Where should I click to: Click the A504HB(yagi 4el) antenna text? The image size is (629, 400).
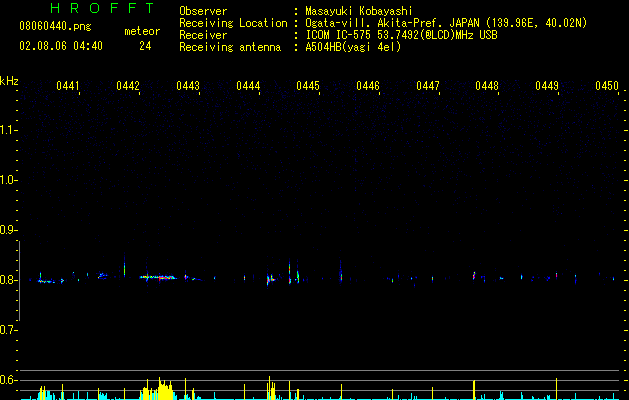pos(353,47)
